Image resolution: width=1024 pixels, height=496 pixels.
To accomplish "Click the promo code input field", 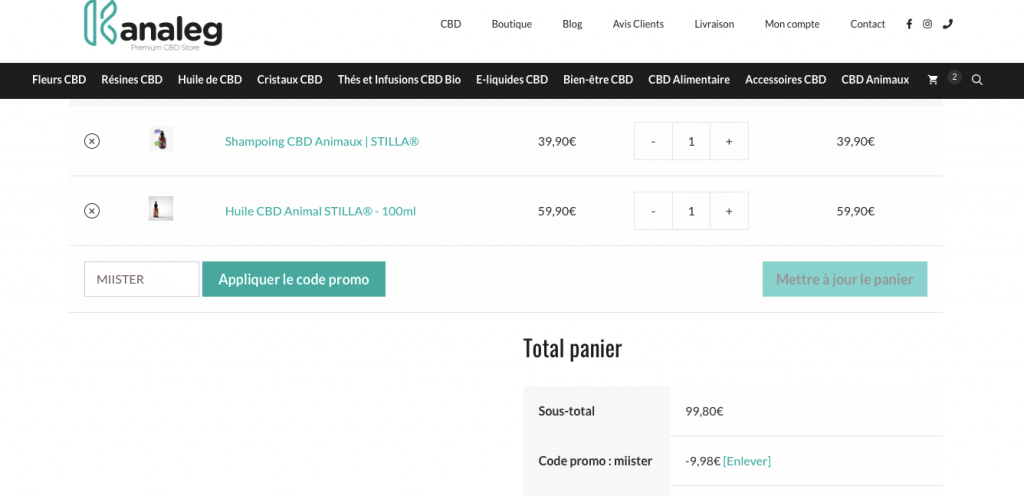I will (142, 279).
